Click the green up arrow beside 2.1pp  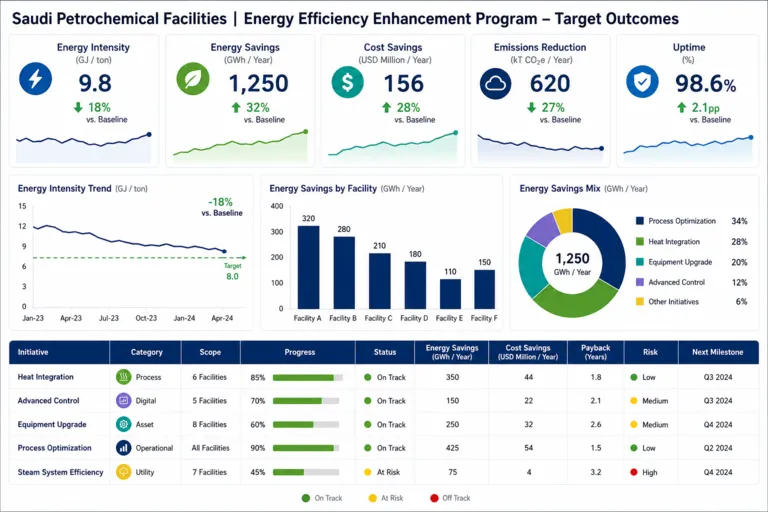[681, 107]
